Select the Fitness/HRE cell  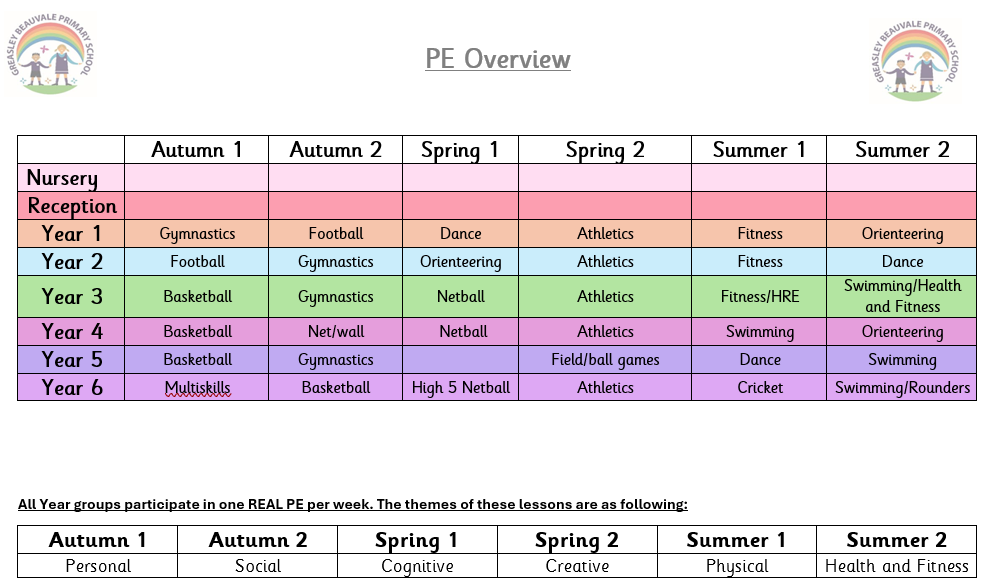pos(760,297)
